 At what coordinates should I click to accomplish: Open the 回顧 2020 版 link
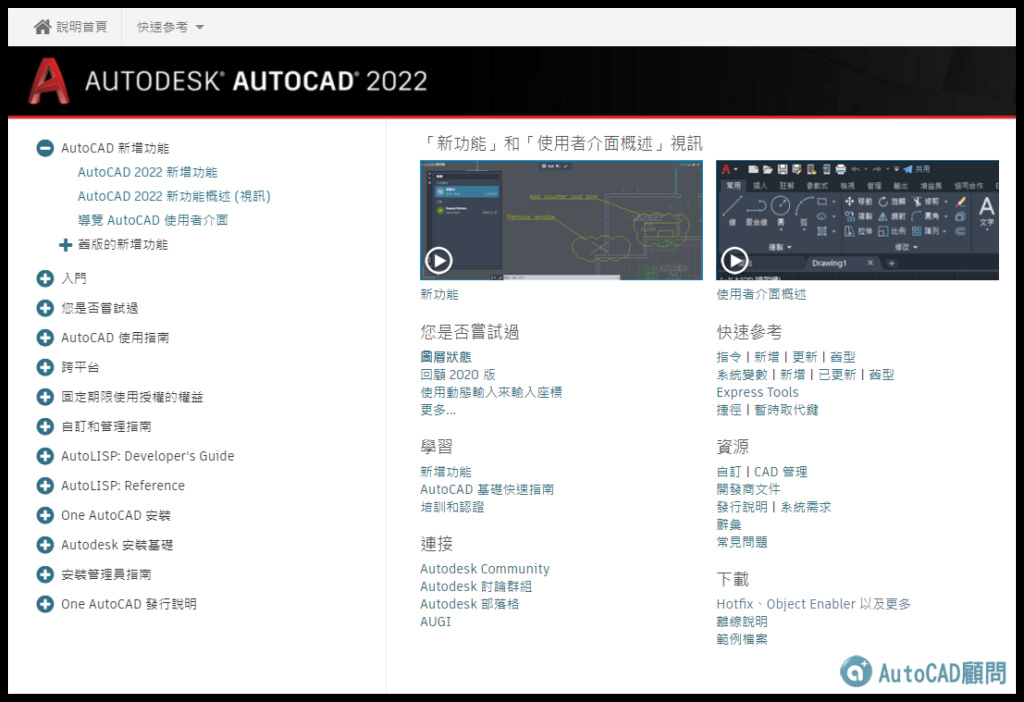[458, 375]
